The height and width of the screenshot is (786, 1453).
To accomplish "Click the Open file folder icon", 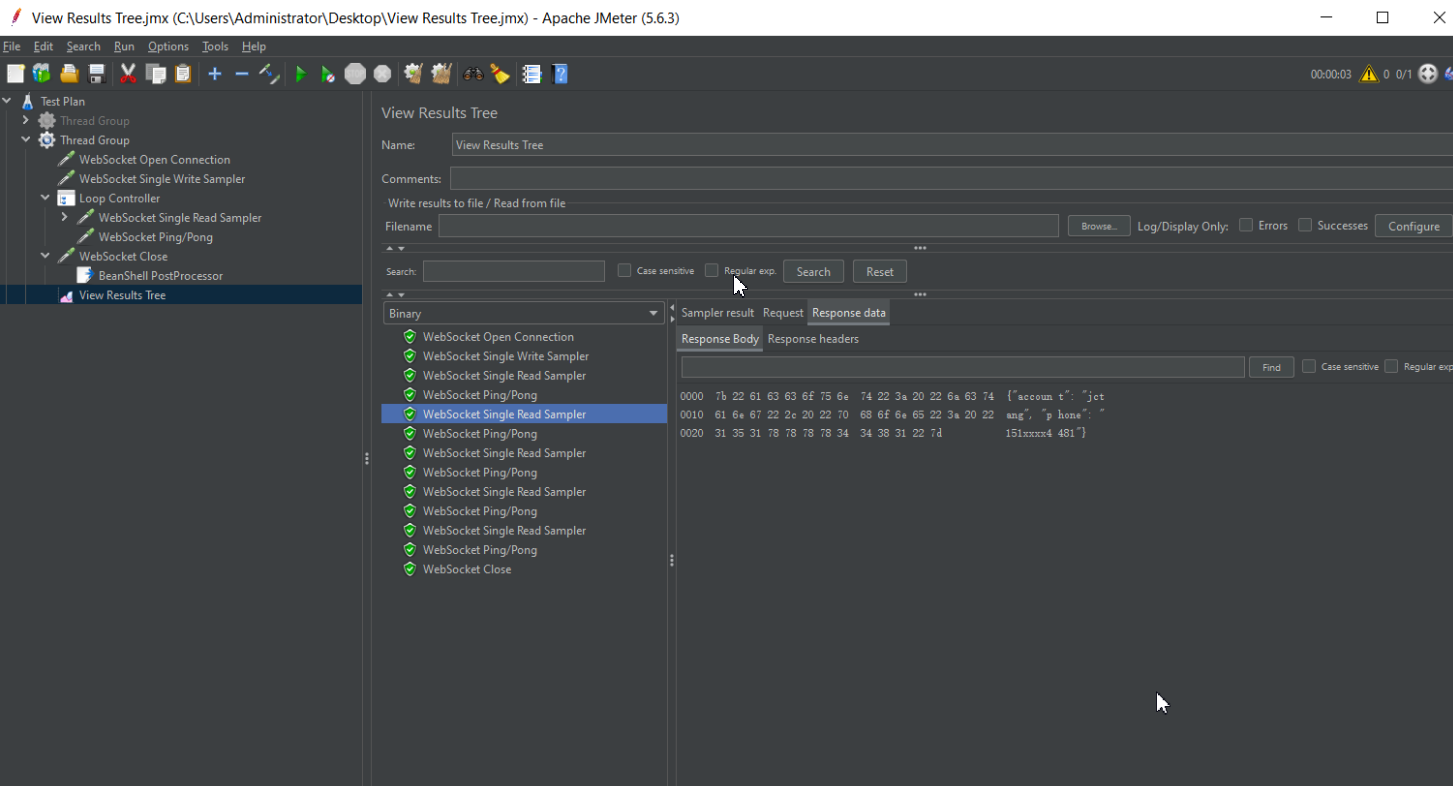I will point(69,74).
